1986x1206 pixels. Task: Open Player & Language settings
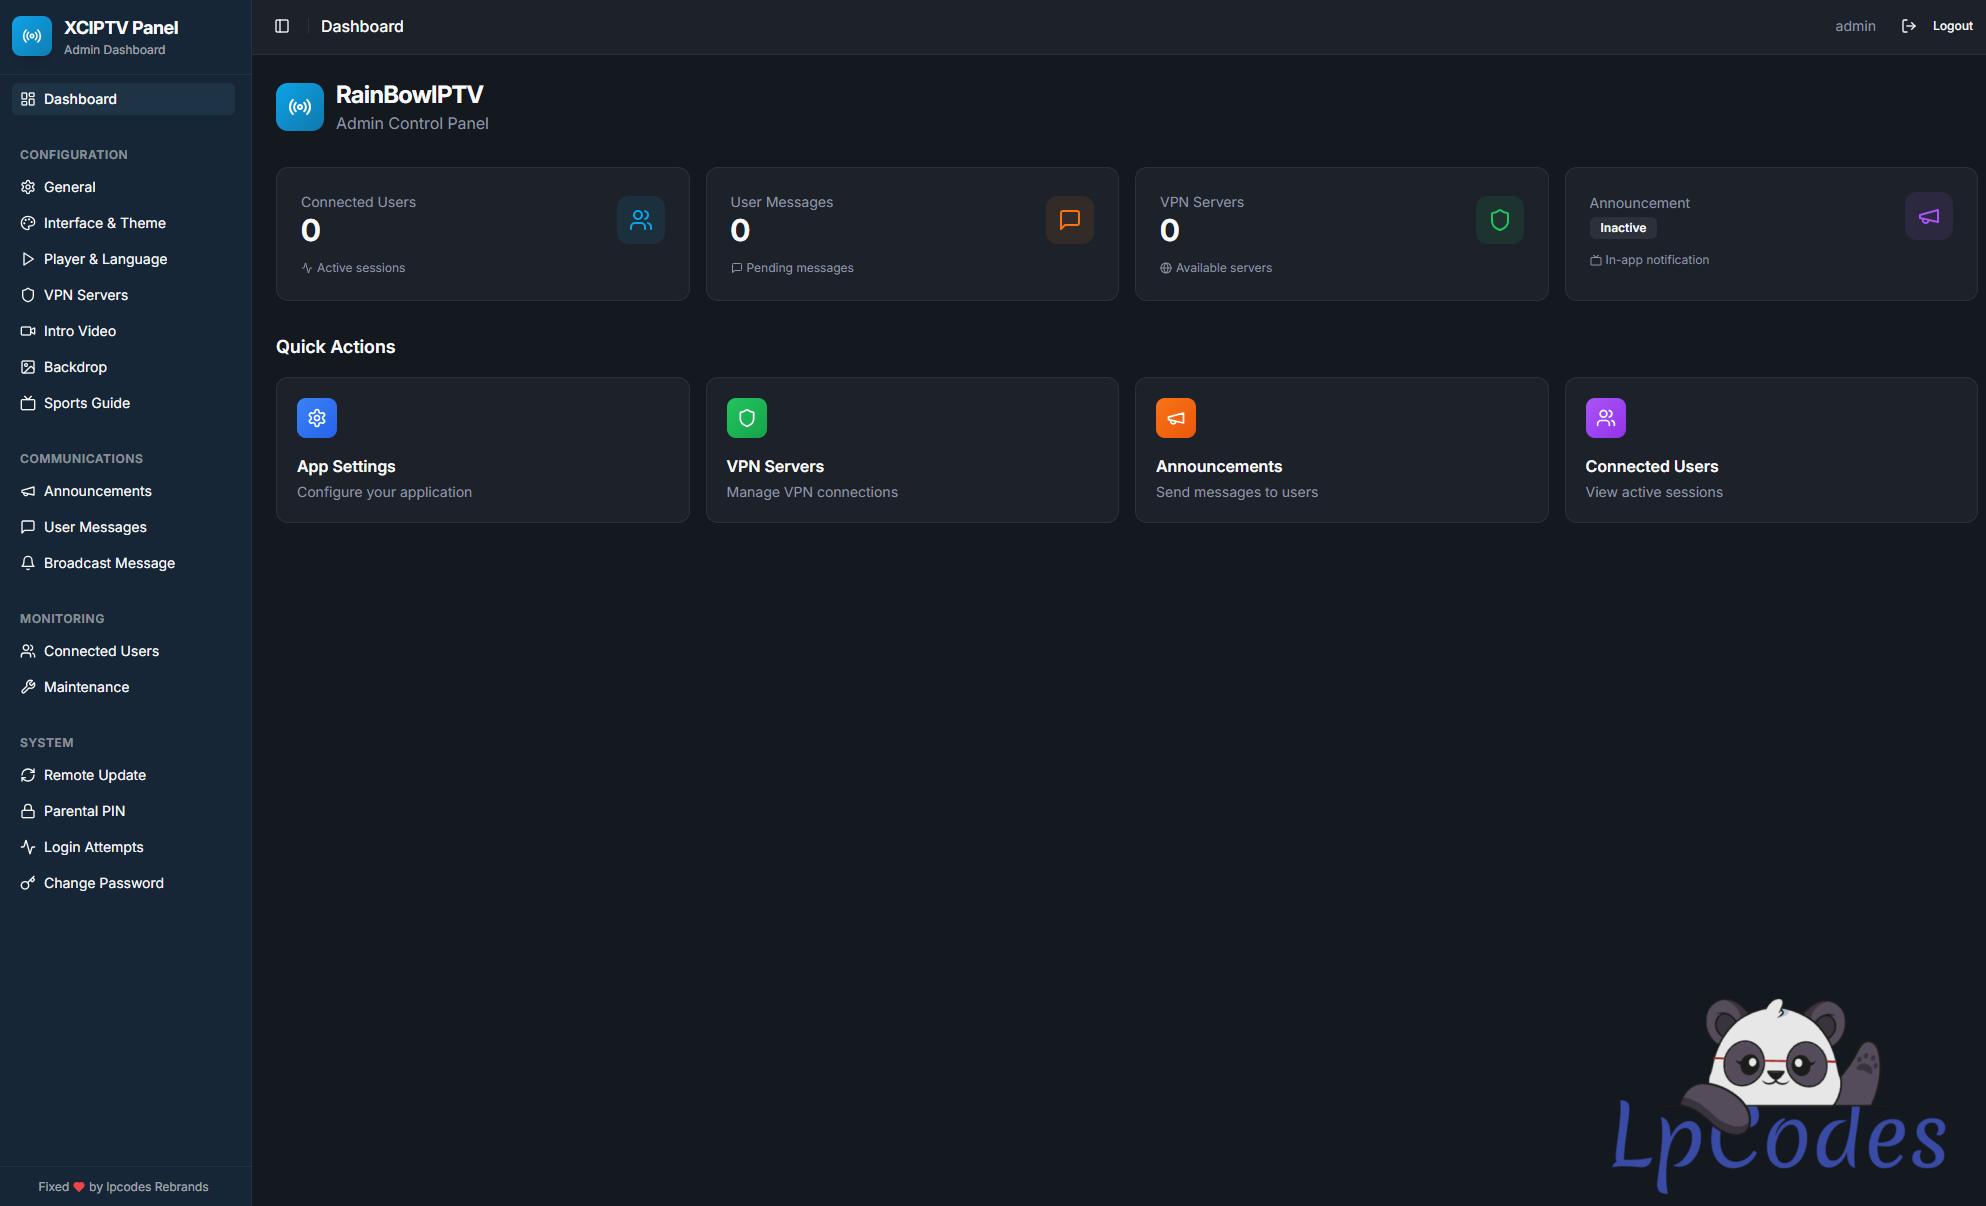(105, 259)
